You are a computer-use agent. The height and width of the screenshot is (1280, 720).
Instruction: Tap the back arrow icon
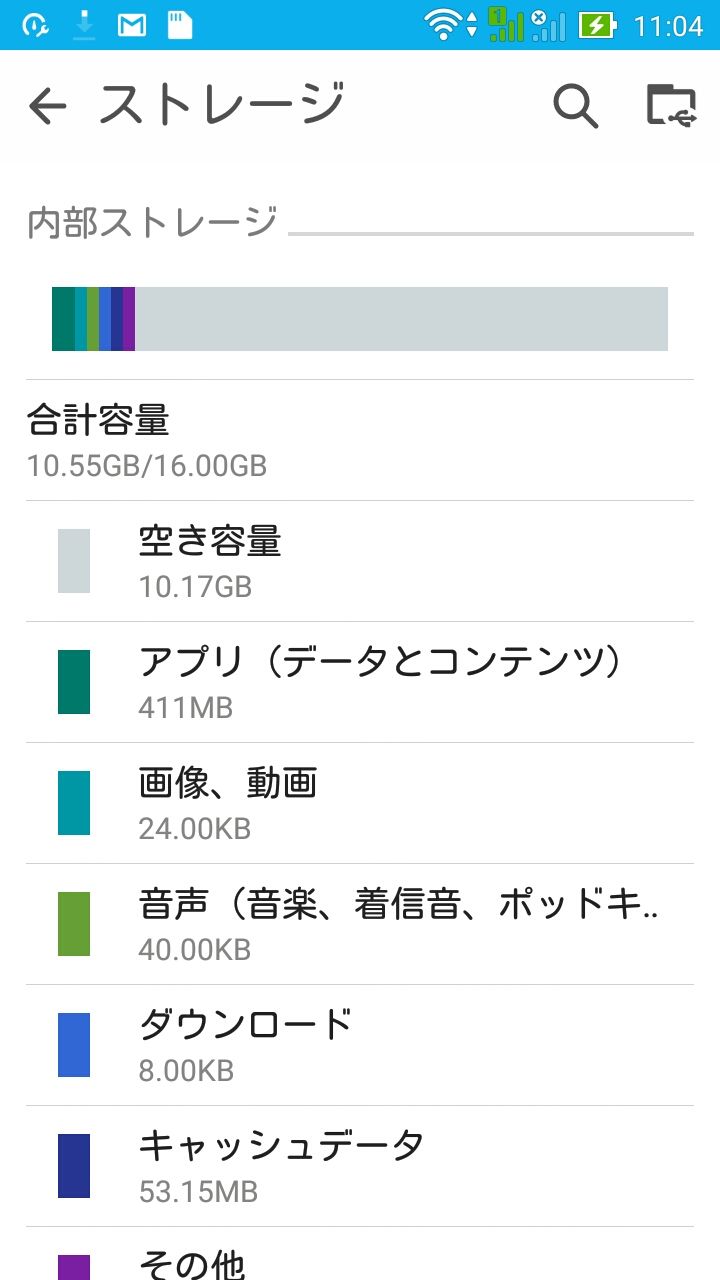click(x=47, y=105)
